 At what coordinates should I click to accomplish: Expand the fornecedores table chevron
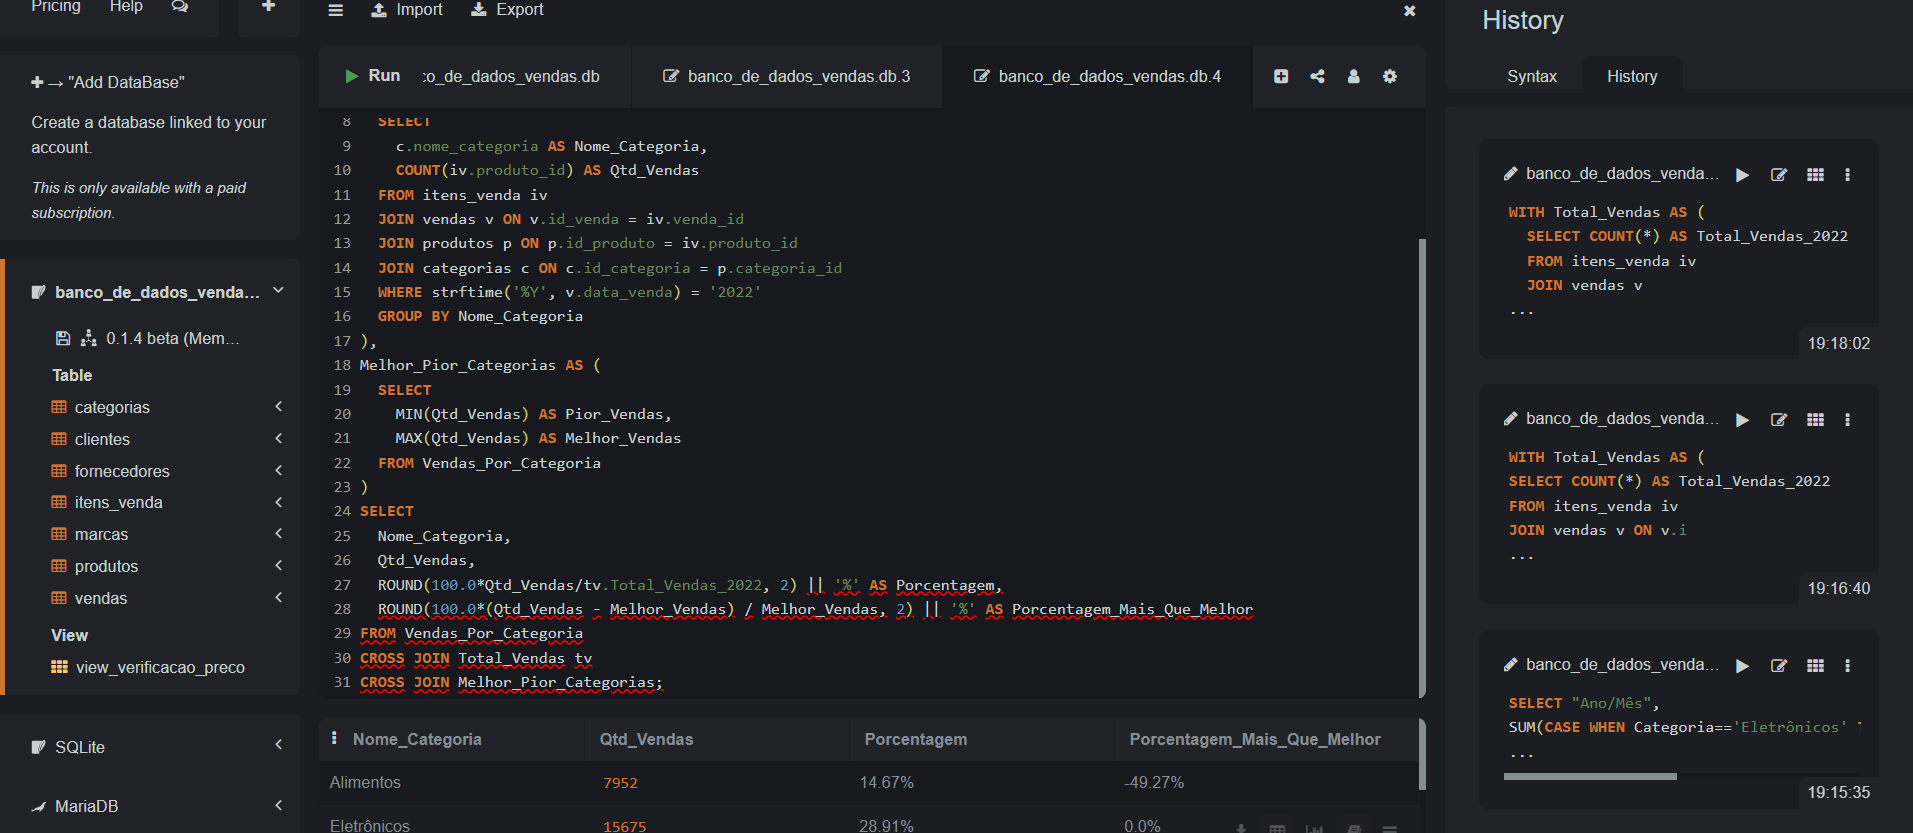[x=279, y=470]
